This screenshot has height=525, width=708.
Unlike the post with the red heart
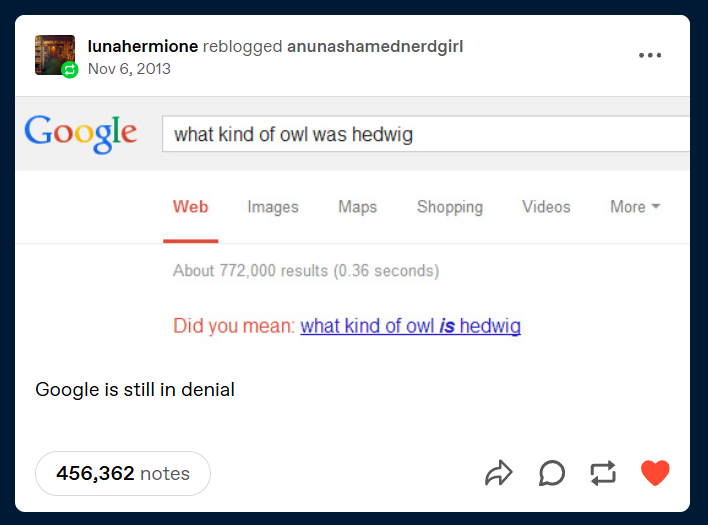(655, 473)
